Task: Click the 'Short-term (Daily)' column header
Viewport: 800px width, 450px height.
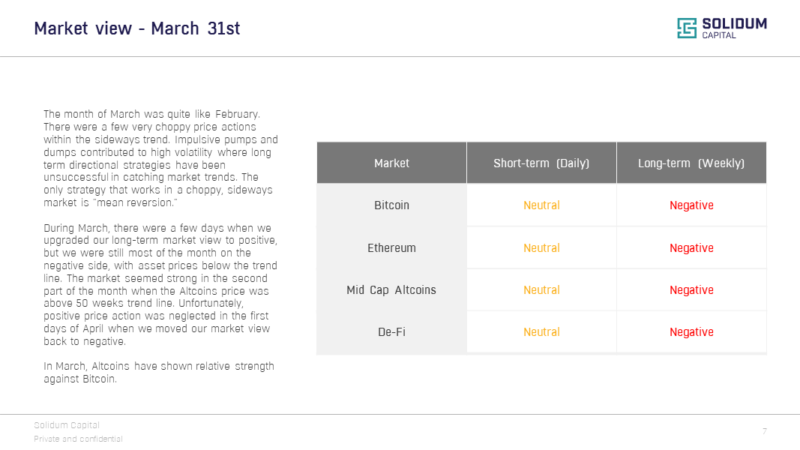Action: tap(541, 163)
